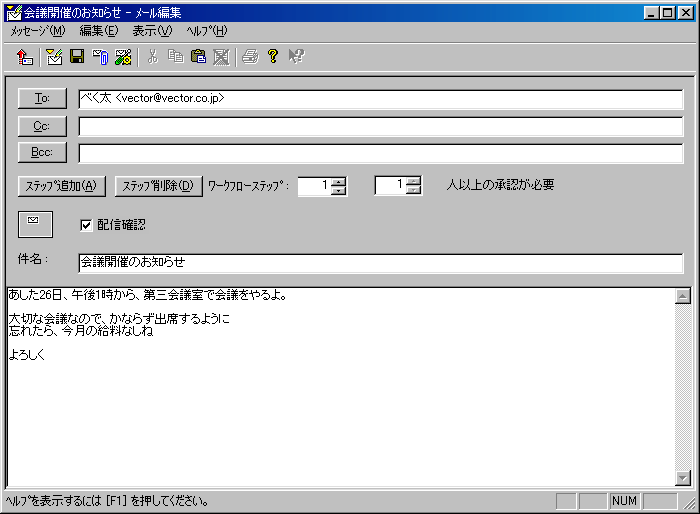Increase approver count with up arrow
The image size is (700, 514).
pyautogui.click(x=414, y=181)
